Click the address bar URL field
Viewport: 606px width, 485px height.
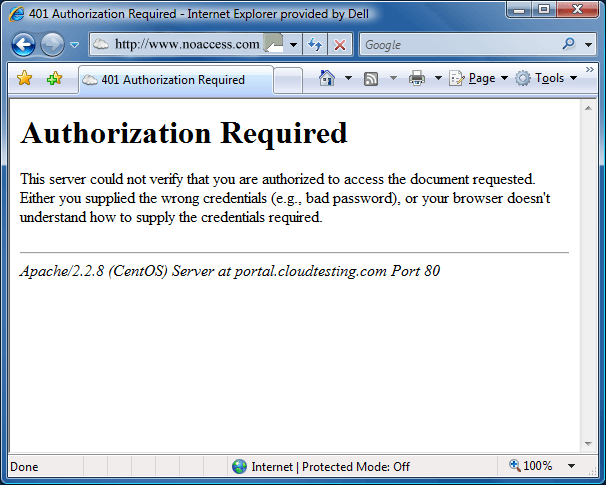187,44
